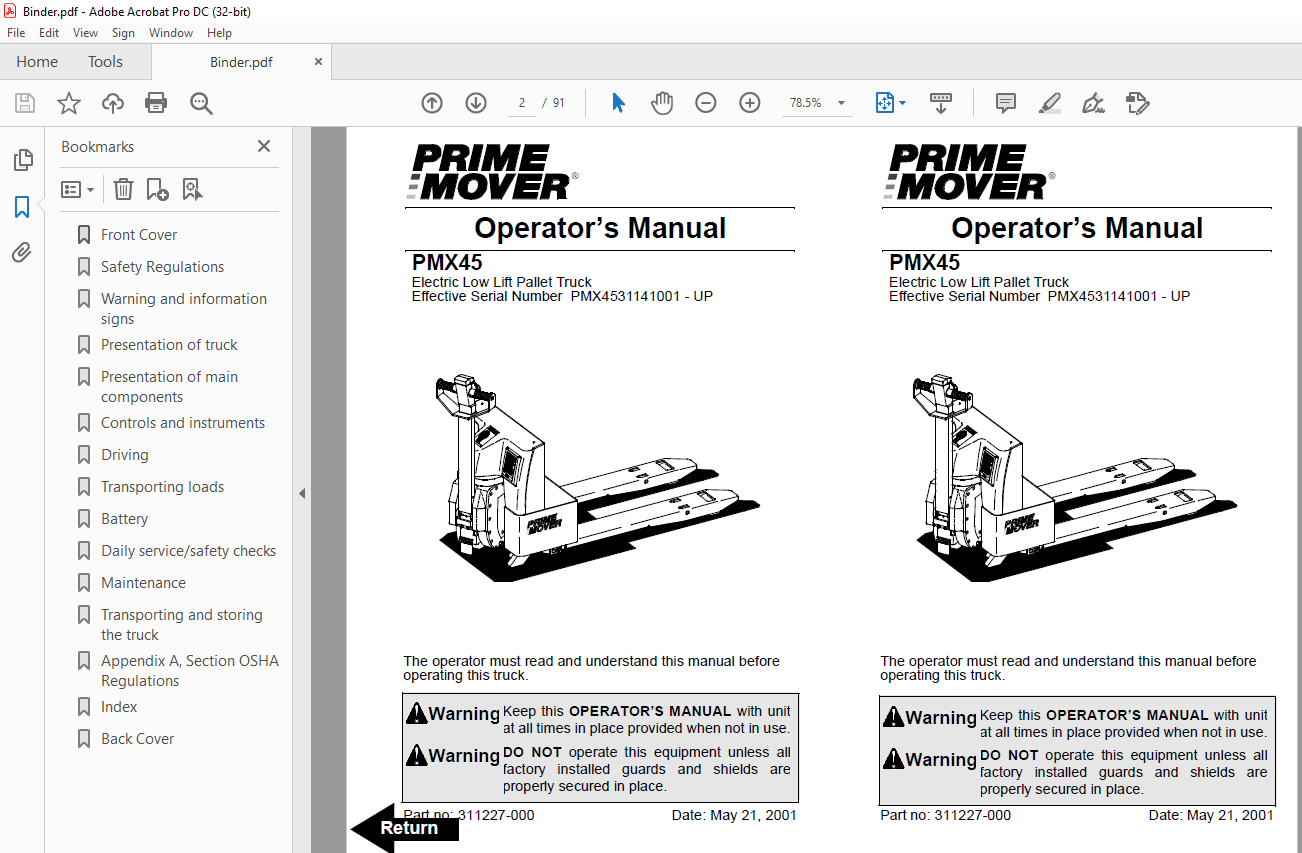Zoom in with plus button
Image resolution: width=1302 pixels, height=853 pixels.
tap(750, 103)
